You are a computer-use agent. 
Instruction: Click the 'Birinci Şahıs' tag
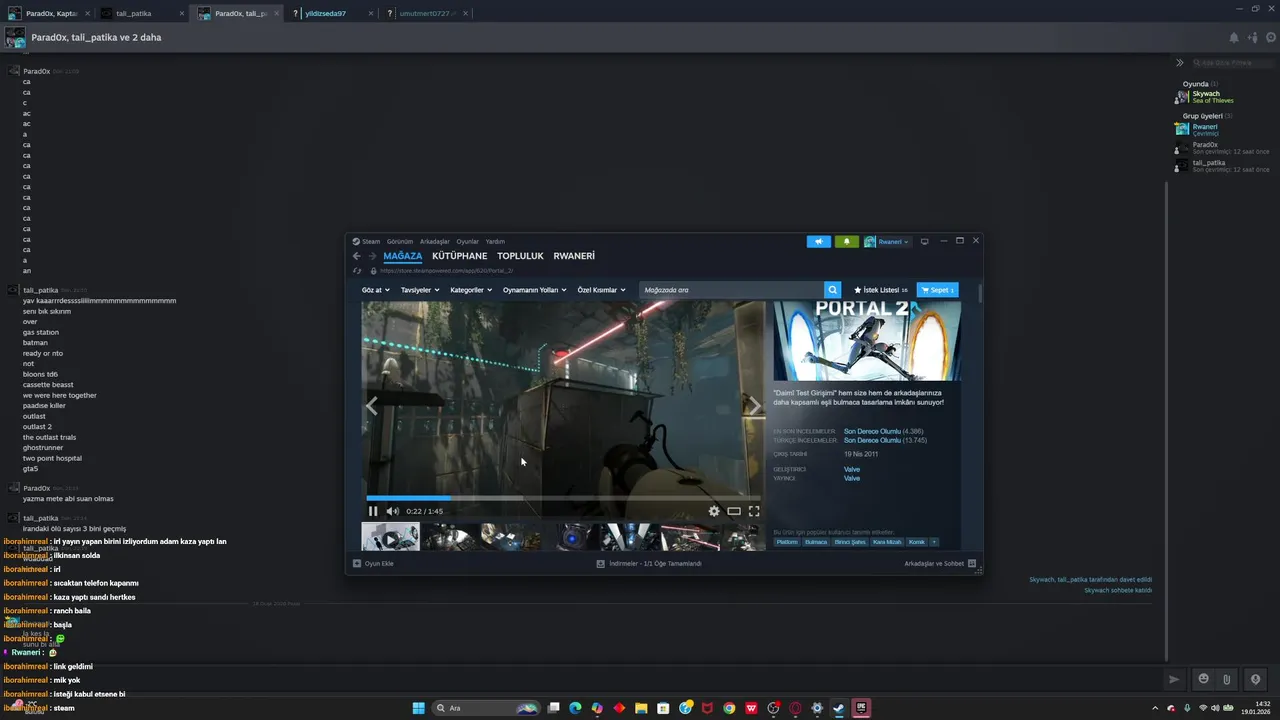click(x=850, y=542)
